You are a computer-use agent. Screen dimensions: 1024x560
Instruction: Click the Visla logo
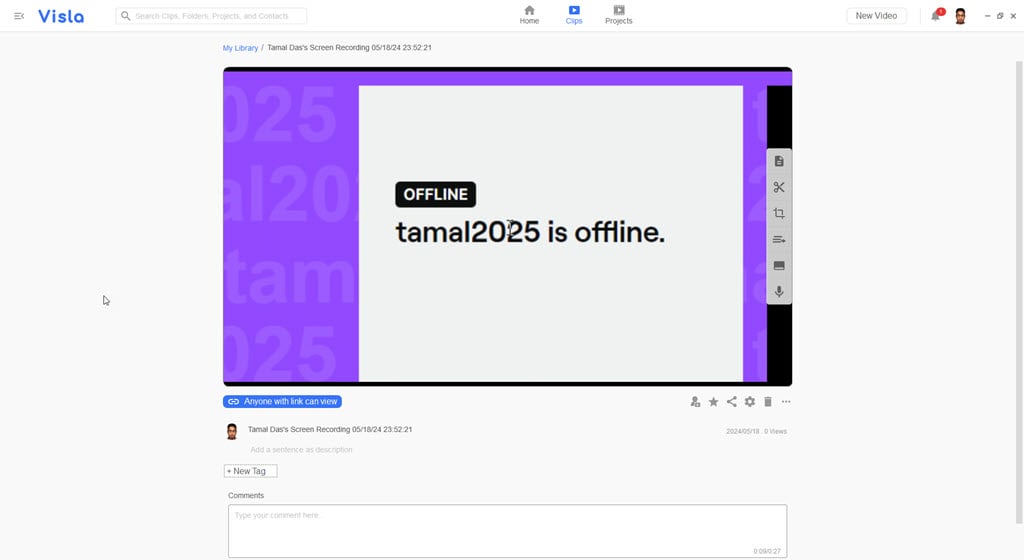coord(61,16)
